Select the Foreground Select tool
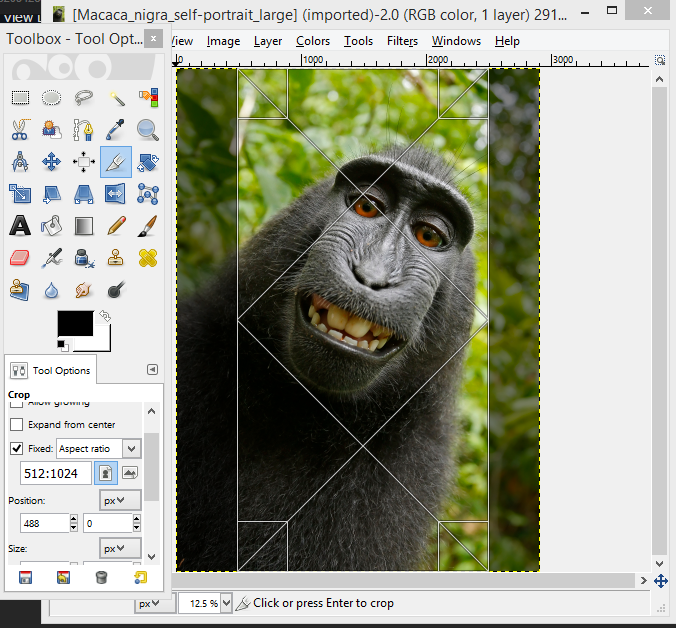Screen dimensions: 676x628 [x=51, y=130]
